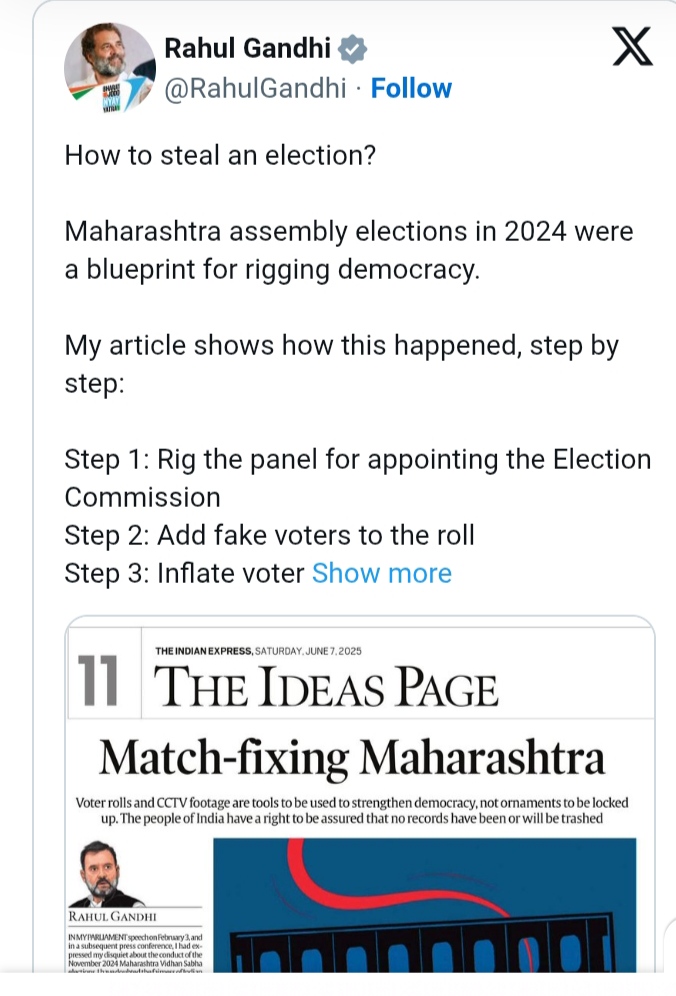Click the X logo in the tweet corner
Viewport: 676px width, 996px height.
pyautogui.click(x=632, y=46)
